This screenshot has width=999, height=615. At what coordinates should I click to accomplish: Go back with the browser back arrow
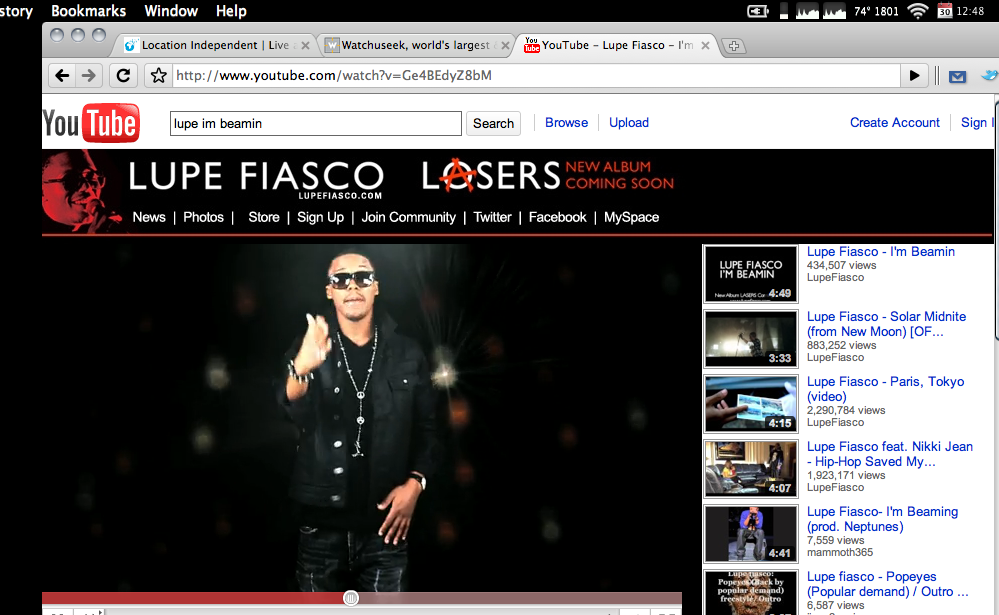pyautogui.click(x=62, y=76)
